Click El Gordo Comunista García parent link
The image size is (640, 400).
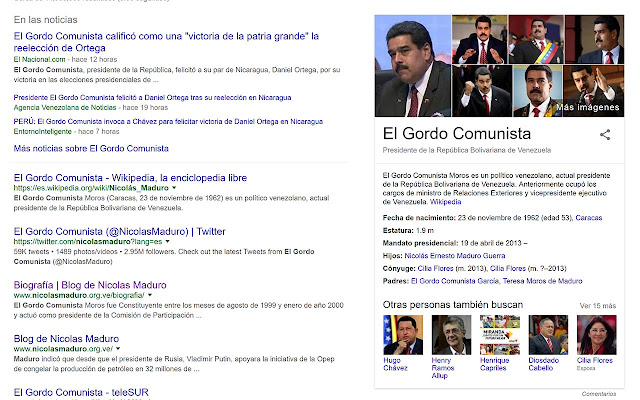(455, 281)
